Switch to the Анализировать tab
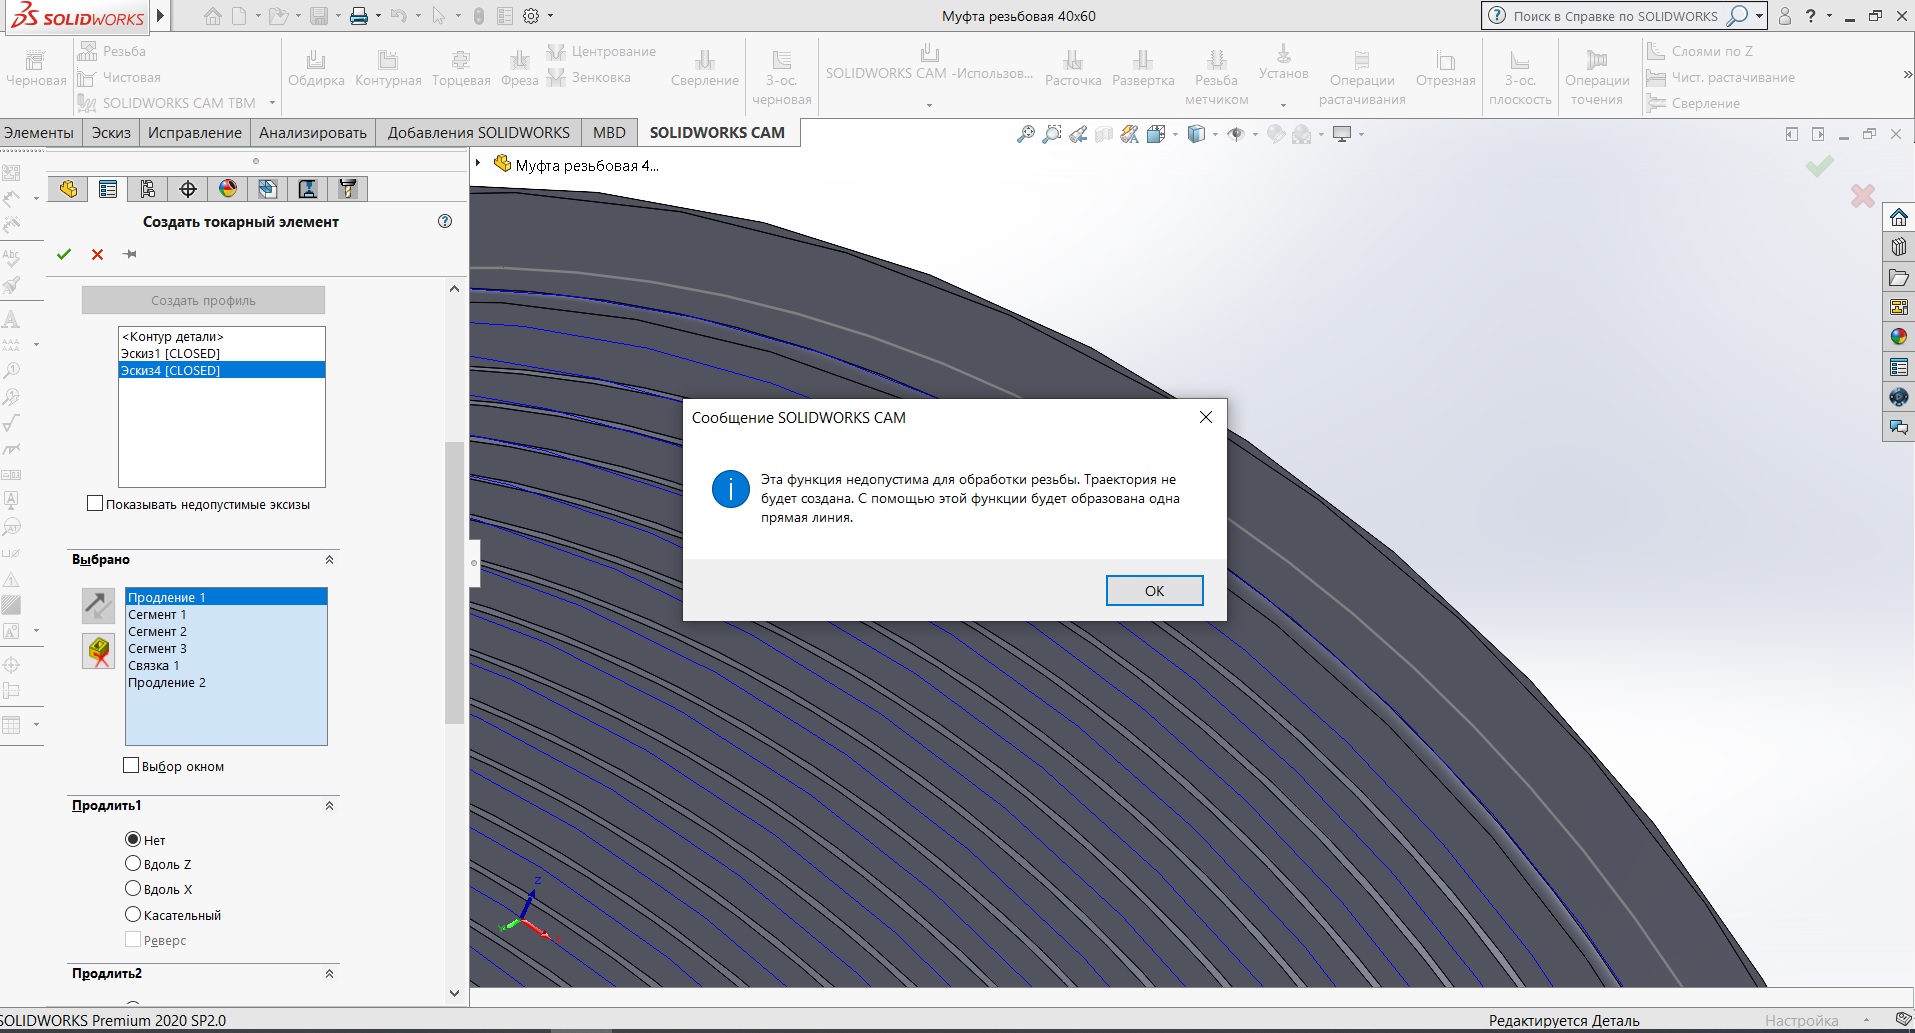Screen dimensions: 1915x1033 pyautogui.click(x=313, y=133)
